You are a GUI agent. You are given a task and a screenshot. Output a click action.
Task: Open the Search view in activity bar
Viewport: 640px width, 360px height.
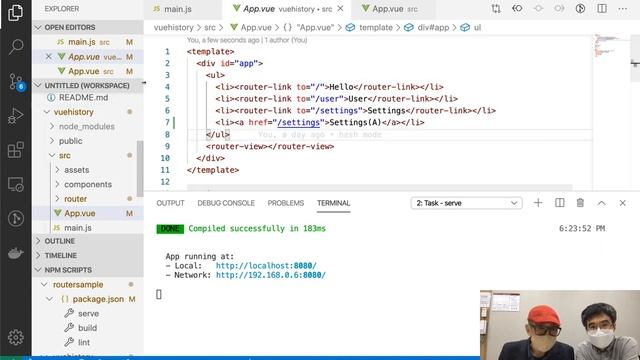click(16, 47)
